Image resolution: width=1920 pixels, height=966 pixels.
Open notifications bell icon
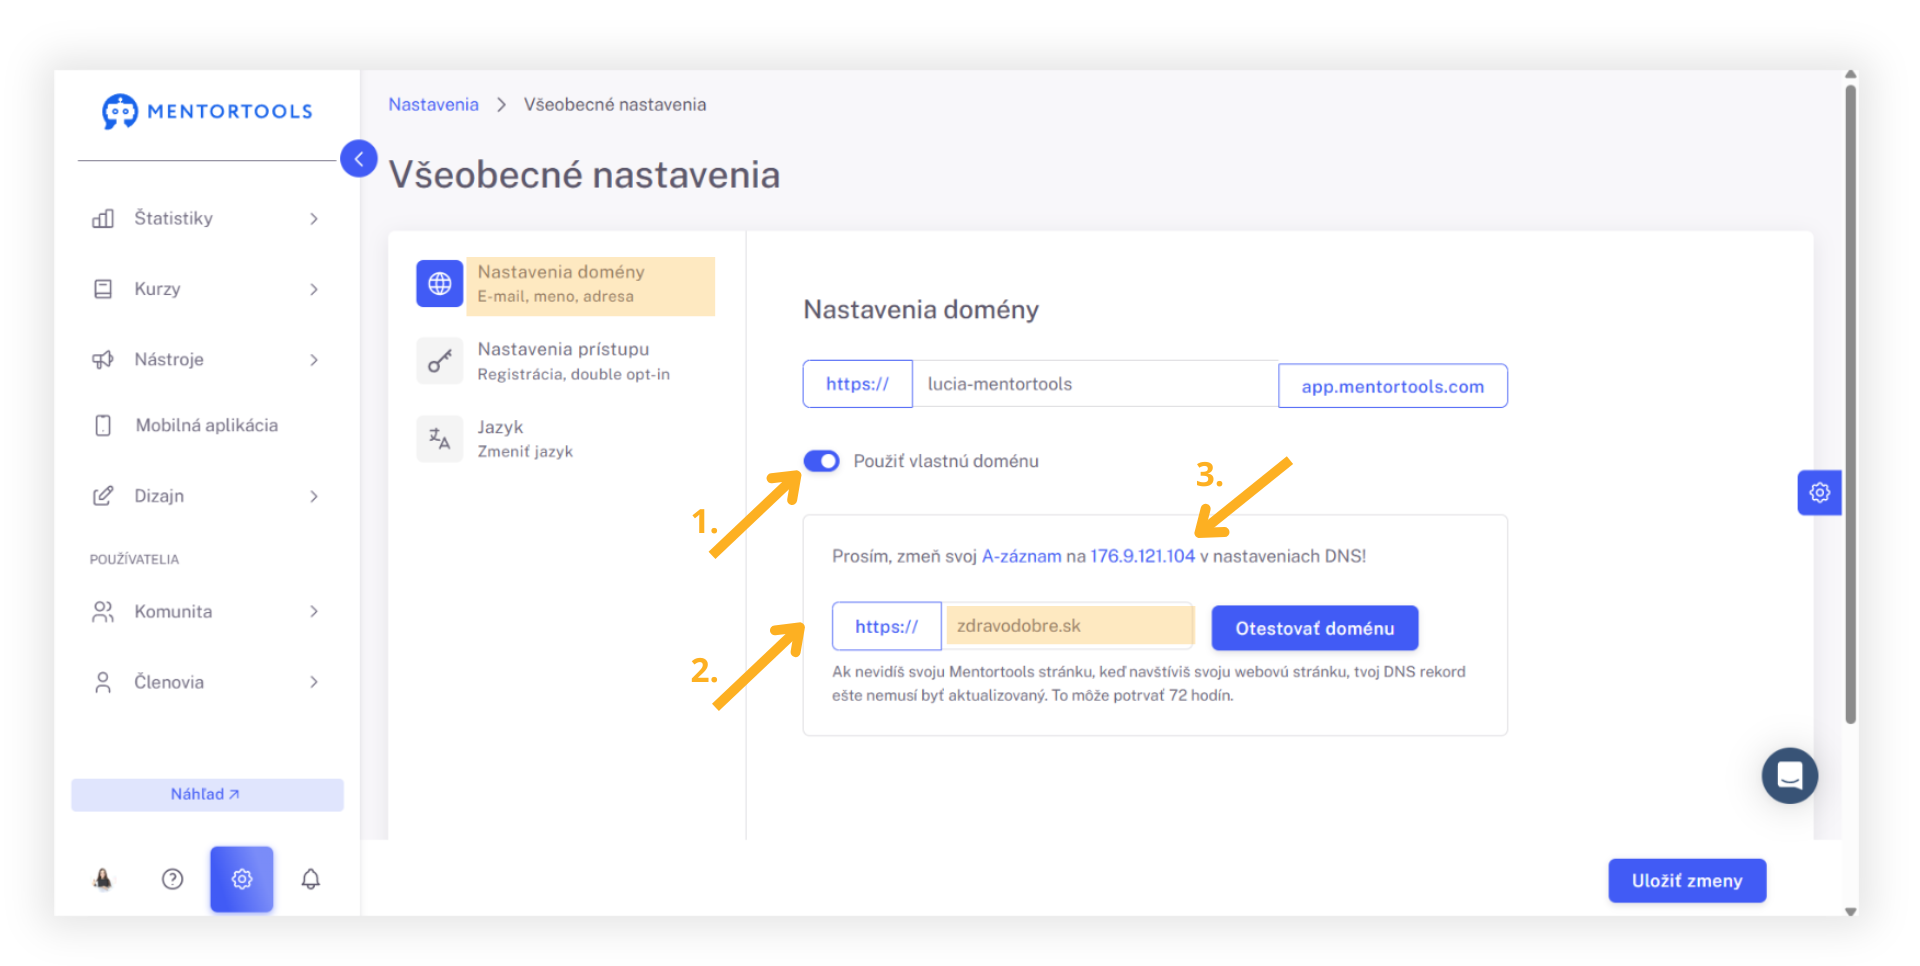pyautogui.click(x=311, y=879)
